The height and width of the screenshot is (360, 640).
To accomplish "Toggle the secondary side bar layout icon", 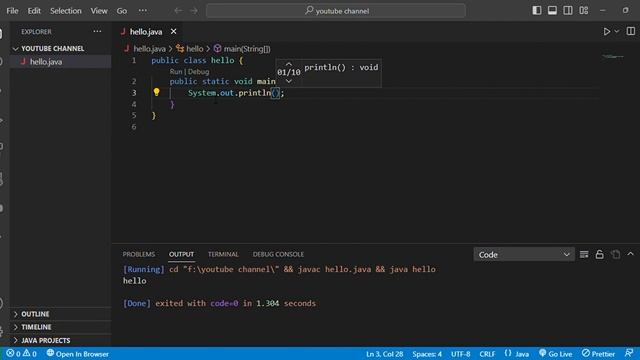I will pyautogui.click(x=568, y=11).
